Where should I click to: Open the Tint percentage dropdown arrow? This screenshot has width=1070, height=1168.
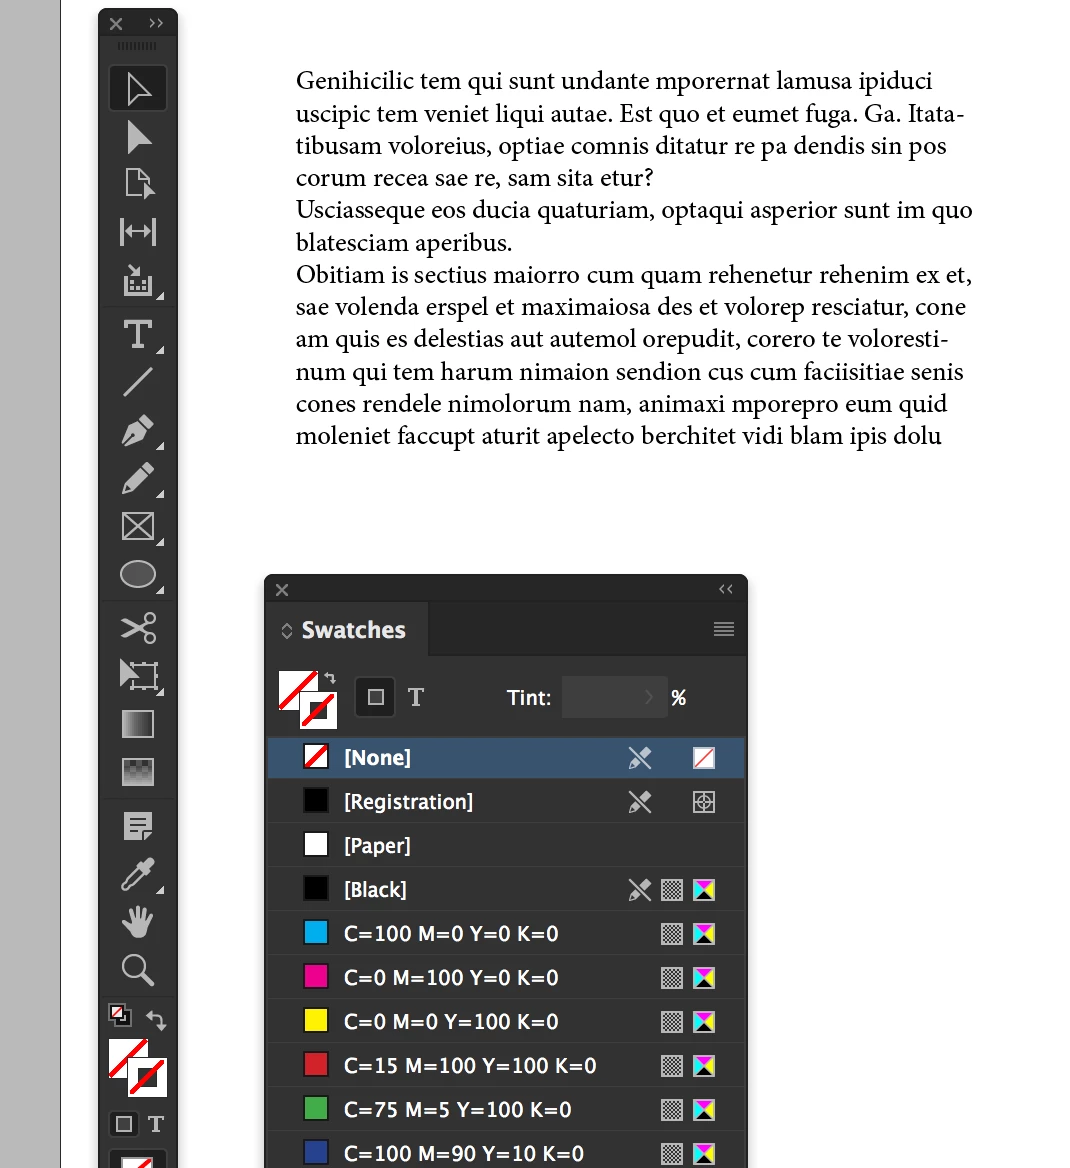[x=649, y=697]
